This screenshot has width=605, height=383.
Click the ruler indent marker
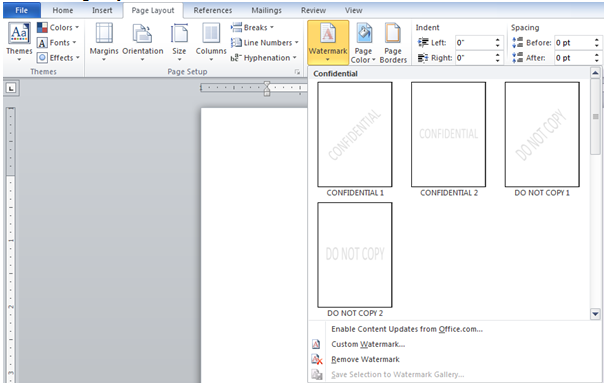[267, 89]
